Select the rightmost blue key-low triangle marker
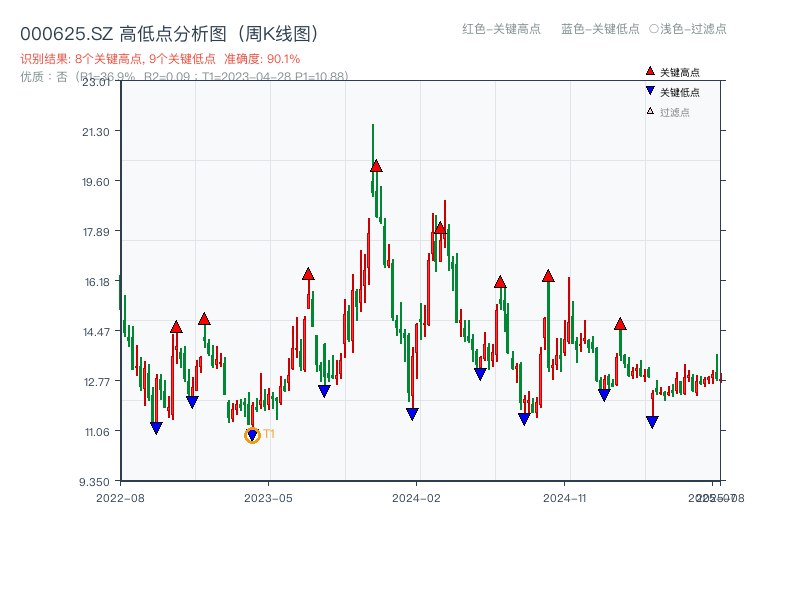This screenshot has width=800, height=600. [x=653, y=421]
